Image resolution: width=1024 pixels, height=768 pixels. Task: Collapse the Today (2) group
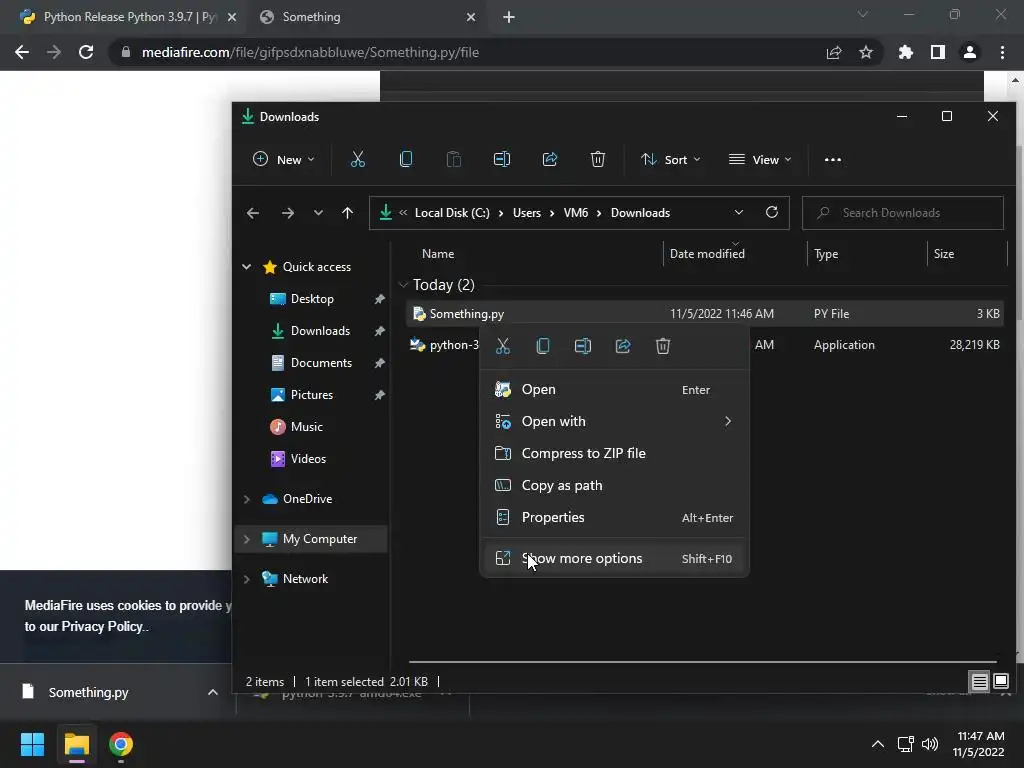click(404, 285)
